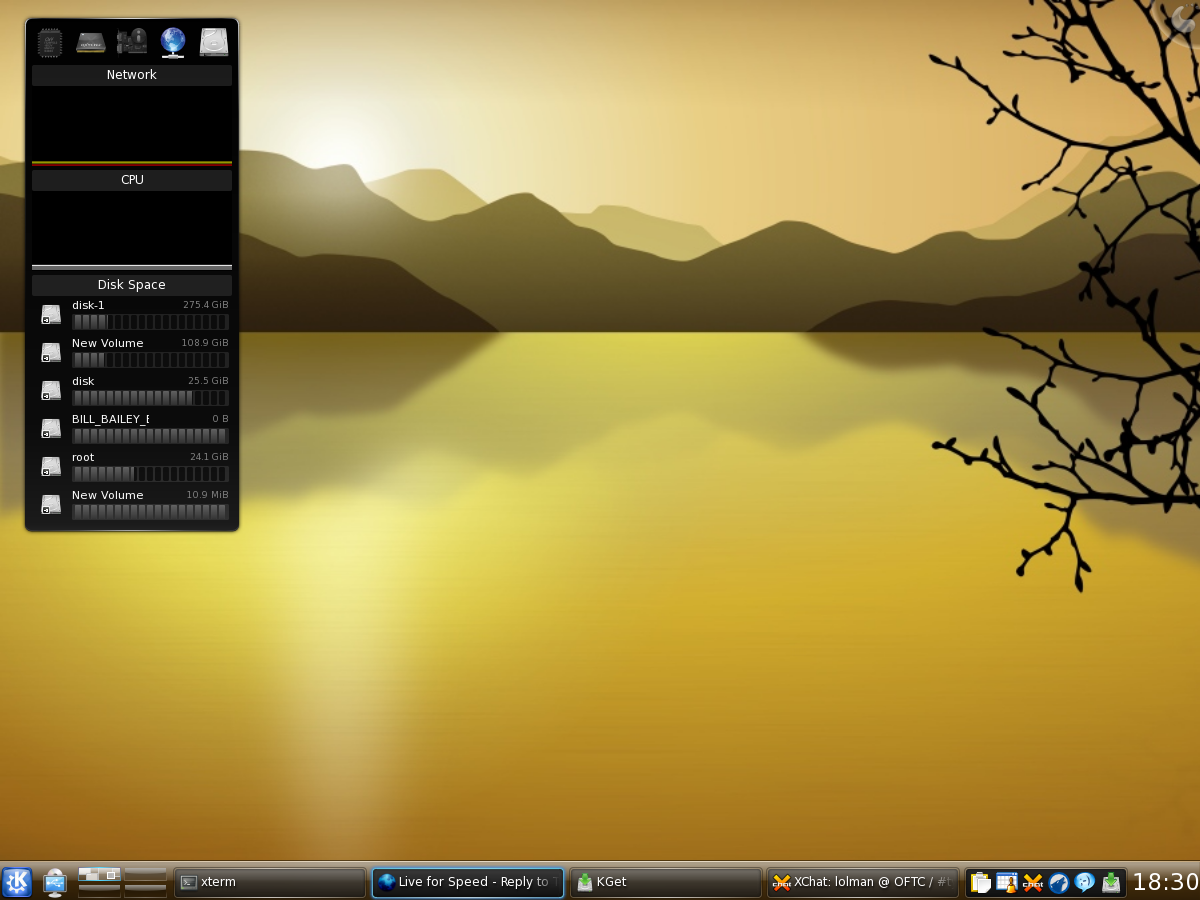Click the XChat icon in the system tray

tap(1033, 882)
